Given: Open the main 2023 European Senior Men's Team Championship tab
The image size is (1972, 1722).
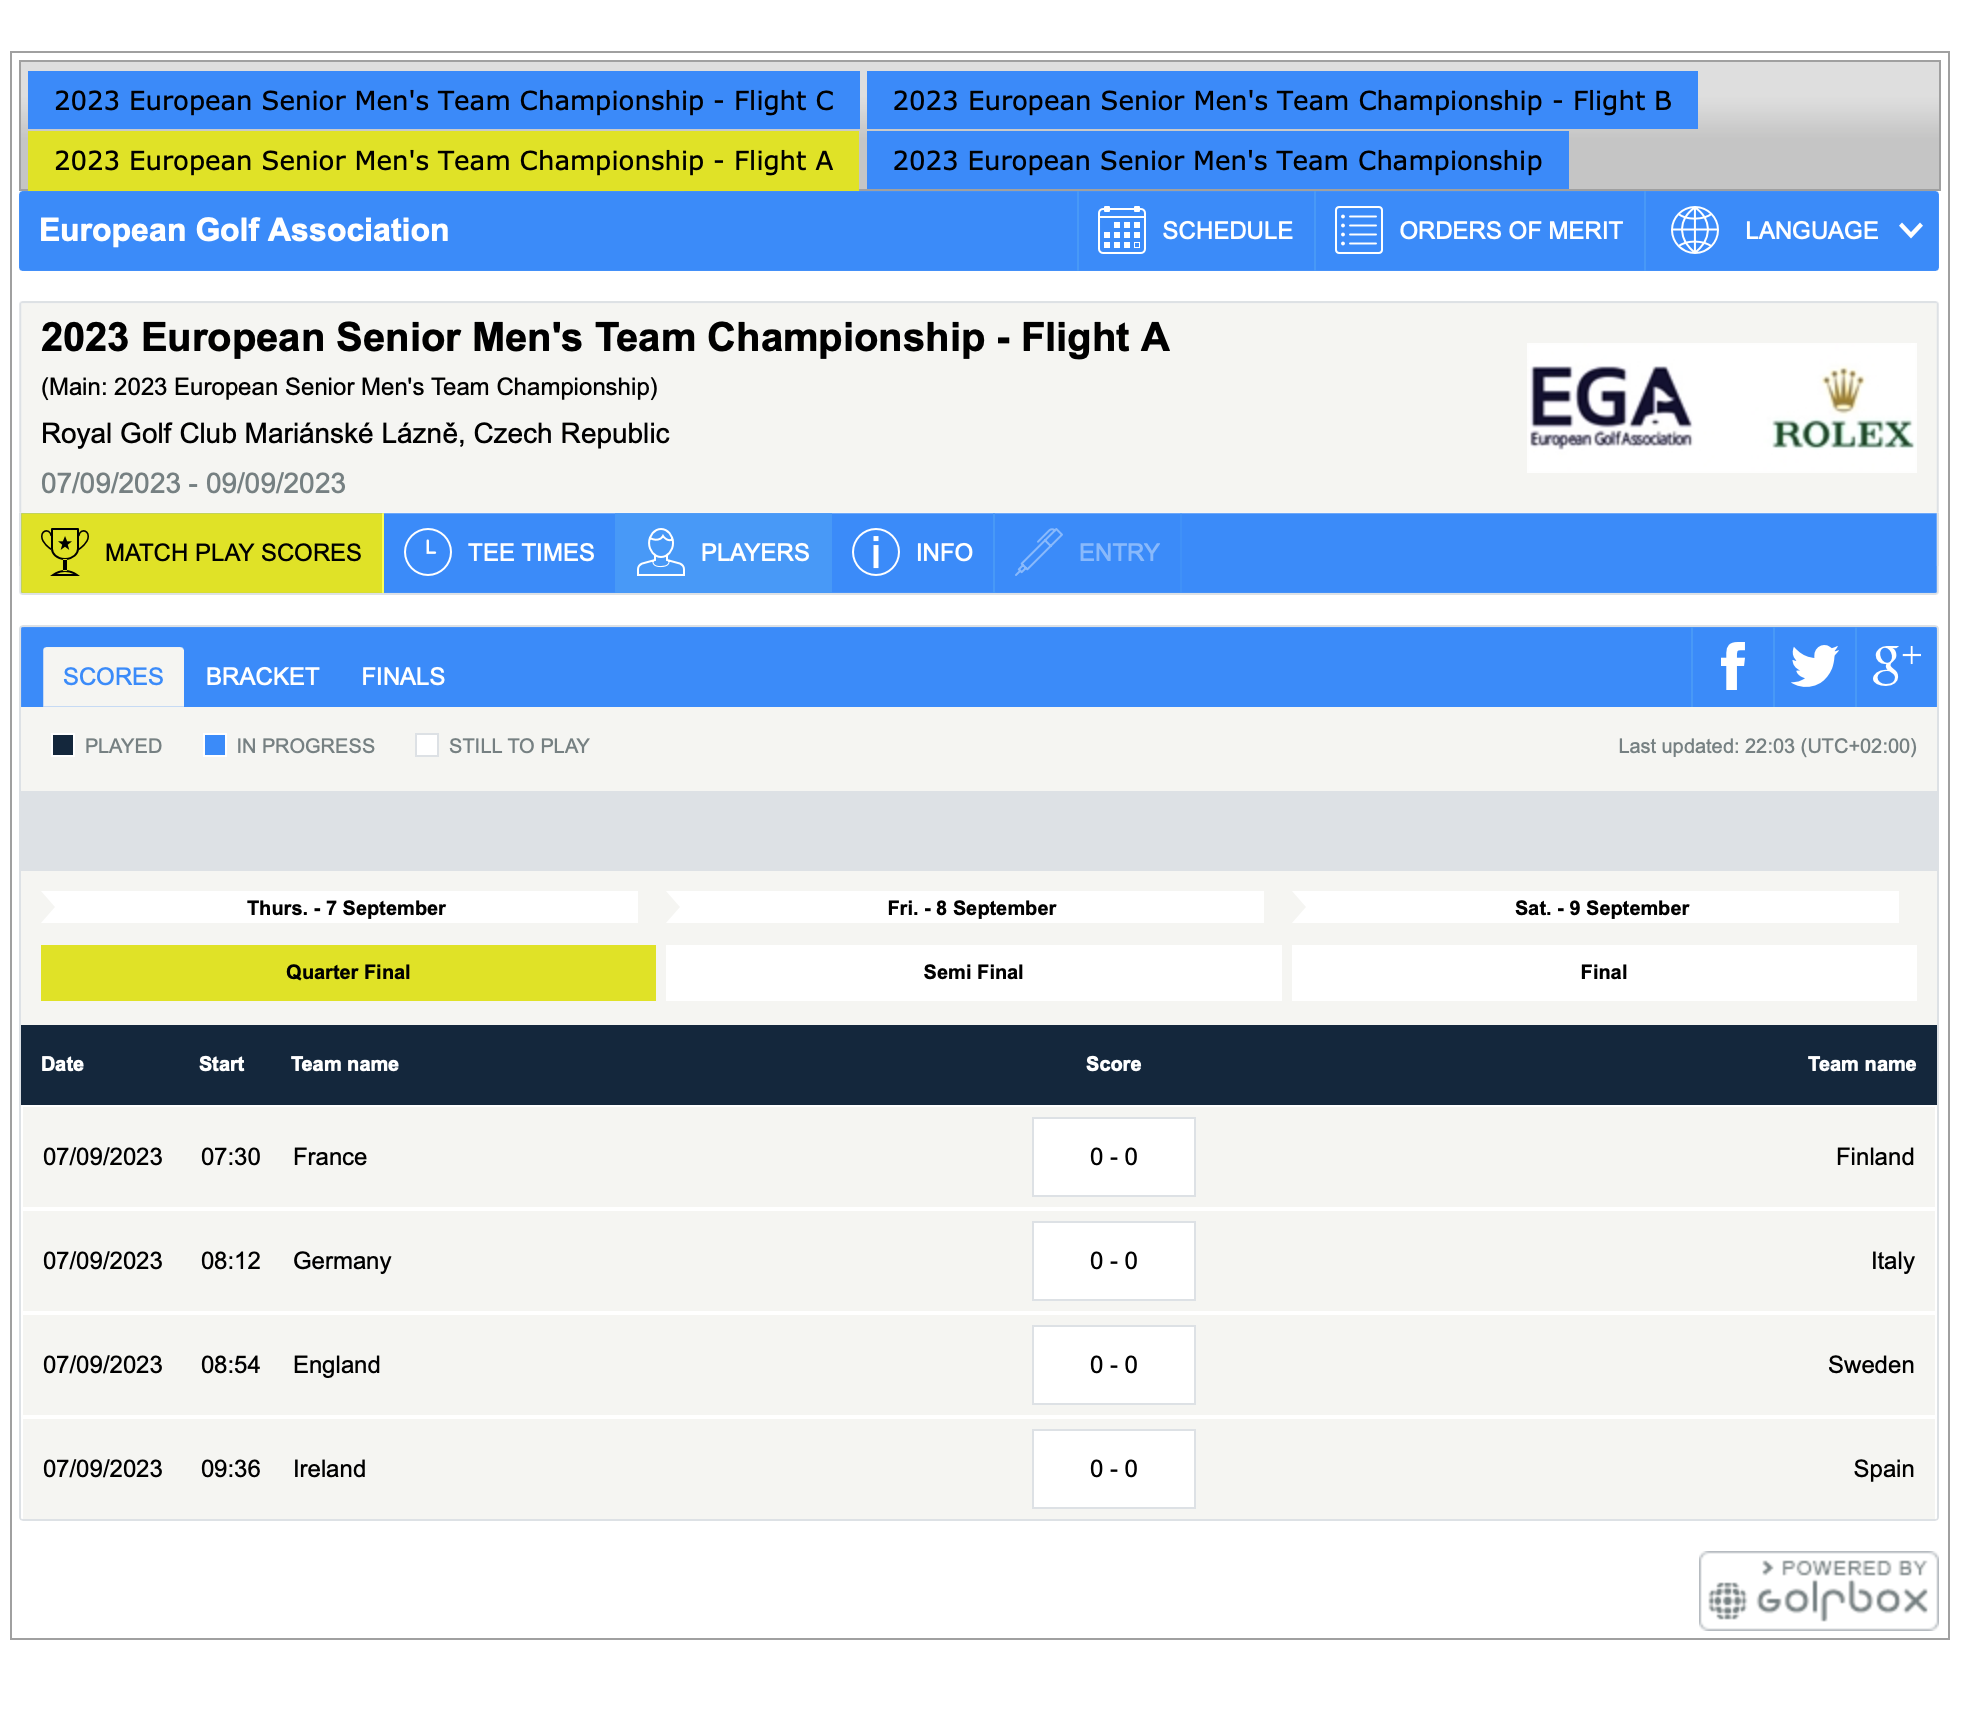Looking at the screenshot, I should [x=1217, y=160].
